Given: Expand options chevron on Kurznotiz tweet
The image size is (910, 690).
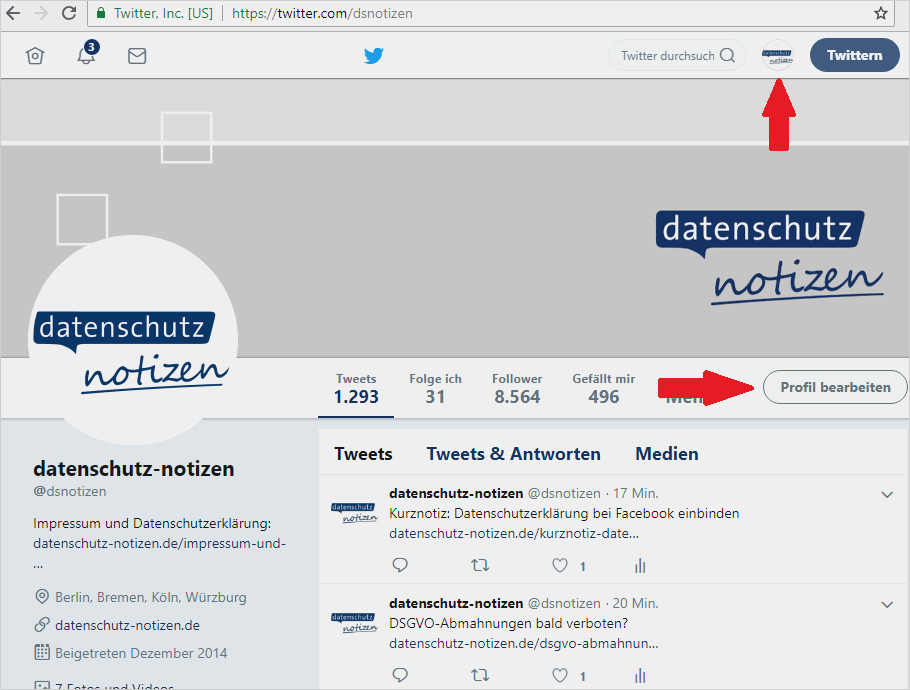Looking at the screenshot, I should coord(887,494).
